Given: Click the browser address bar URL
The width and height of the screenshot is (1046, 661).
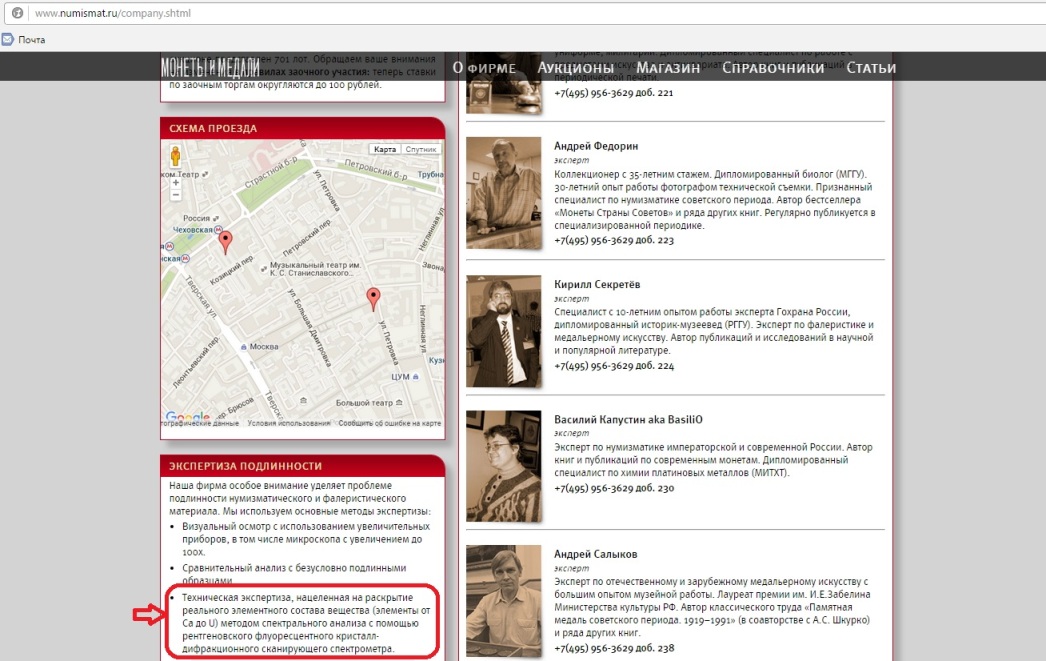Looking at the screenshot, I should (113, 13).
